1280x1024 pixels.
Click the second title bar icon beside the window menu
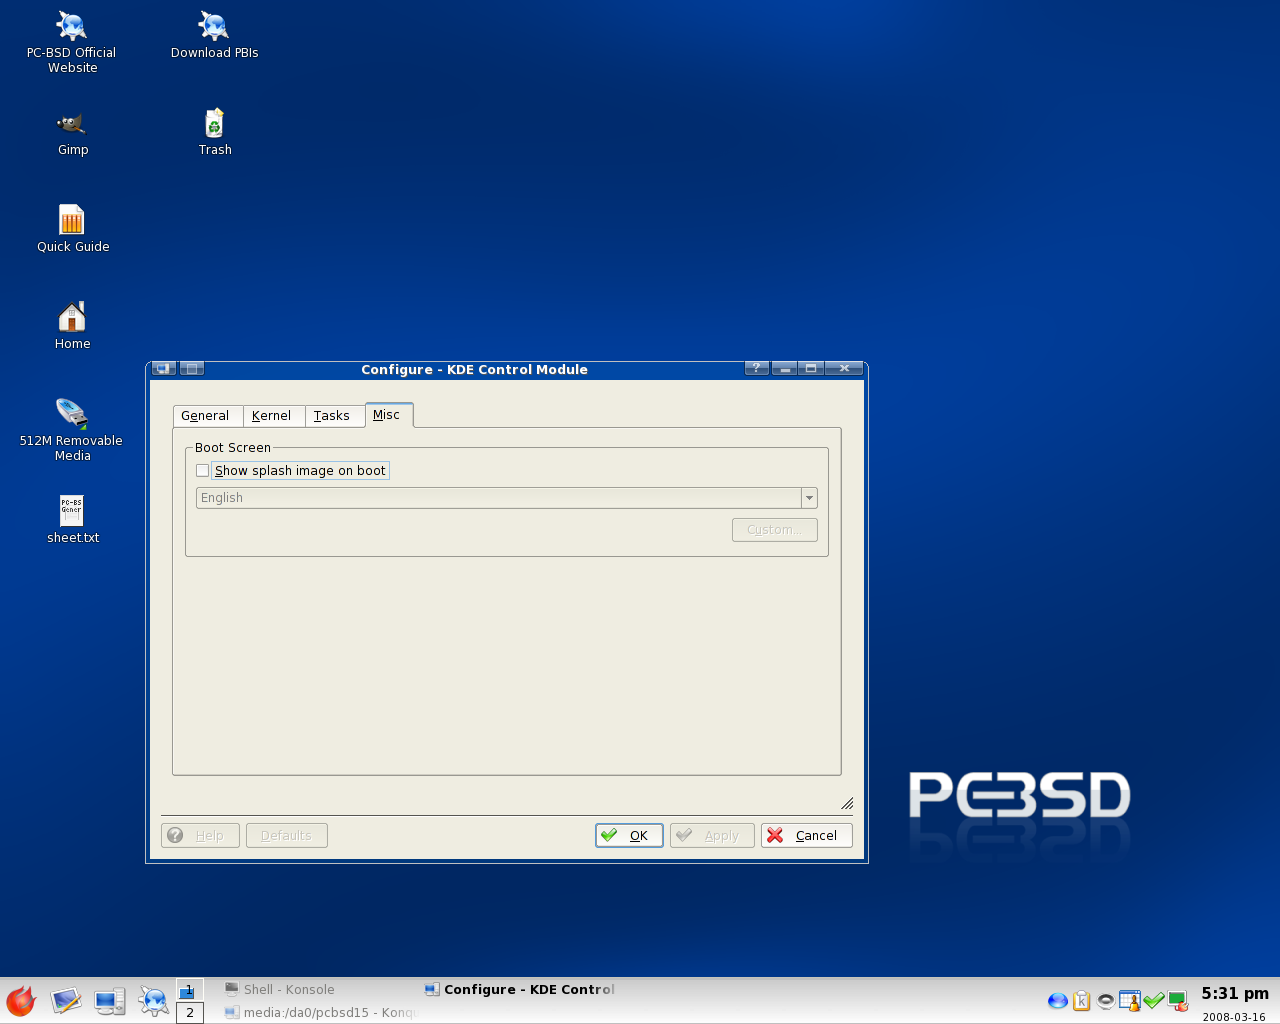(x=192, y=369)
